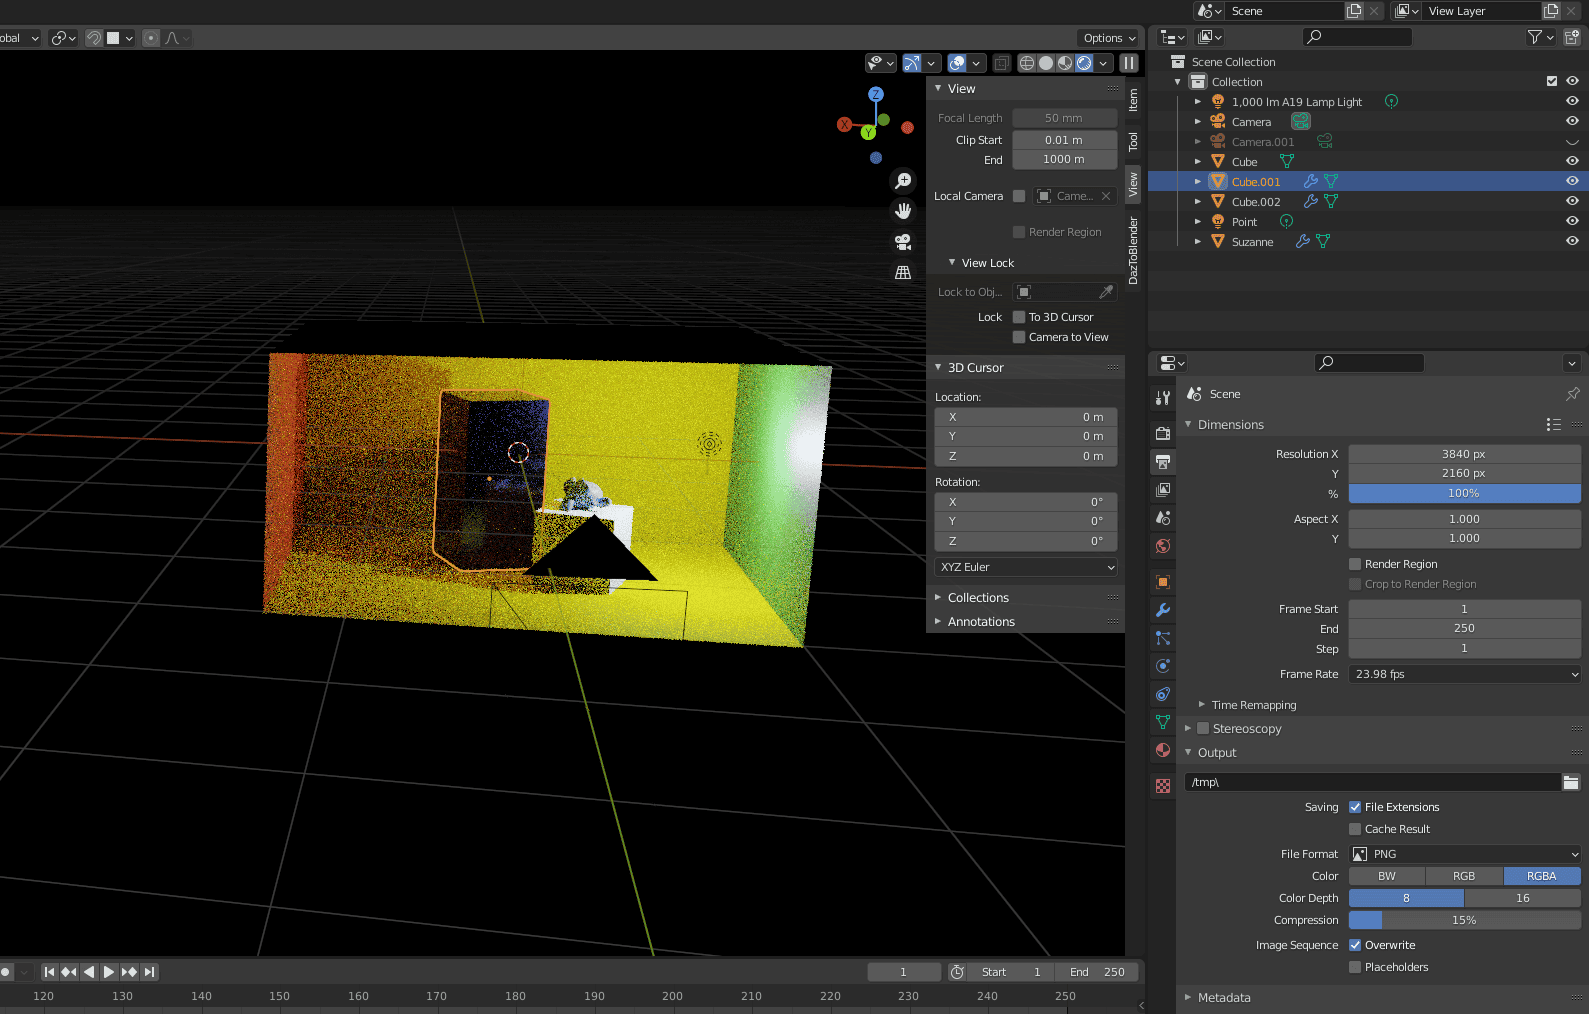The width and height of the screenshot is (1589, 1014).
Task: Click the pan hand icon in viewport
Action: click(x=903, y=211)
